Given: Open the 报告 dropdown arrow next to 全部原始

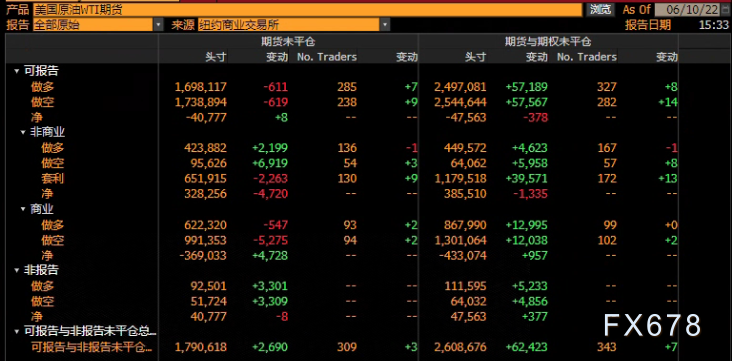Looking at the screenshot, I should [159, 24].
